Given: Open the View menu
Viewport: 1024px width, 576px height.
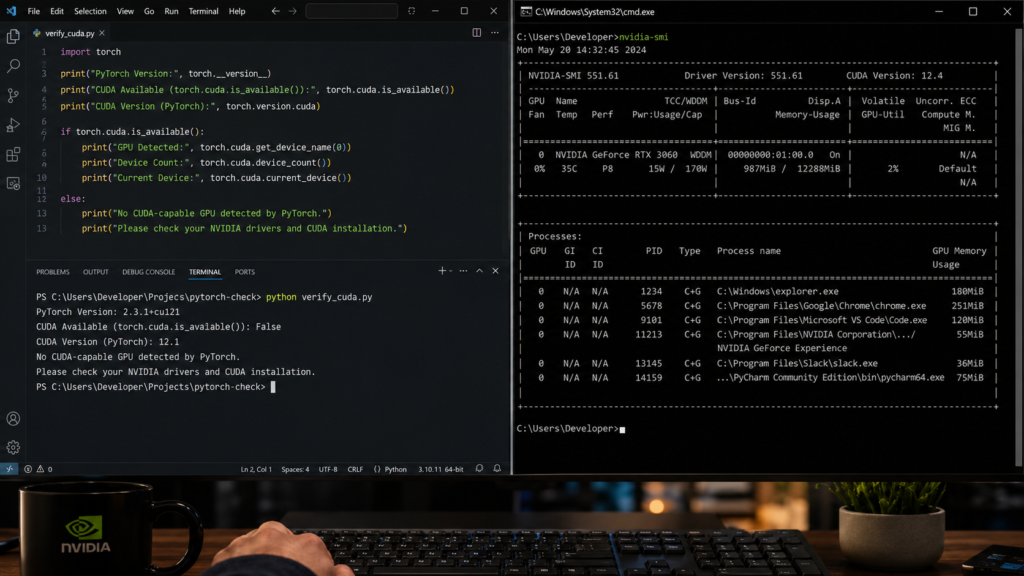Looking at the screenshot, I should tap(125, 11).
